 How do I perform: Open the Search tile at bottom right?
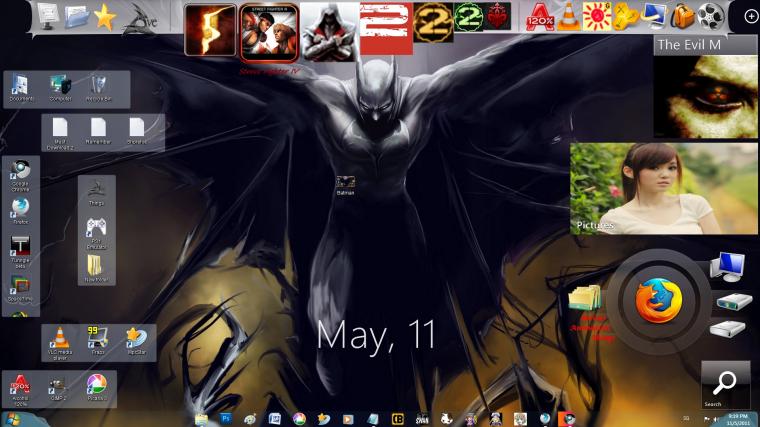click(x=725, y=385)
